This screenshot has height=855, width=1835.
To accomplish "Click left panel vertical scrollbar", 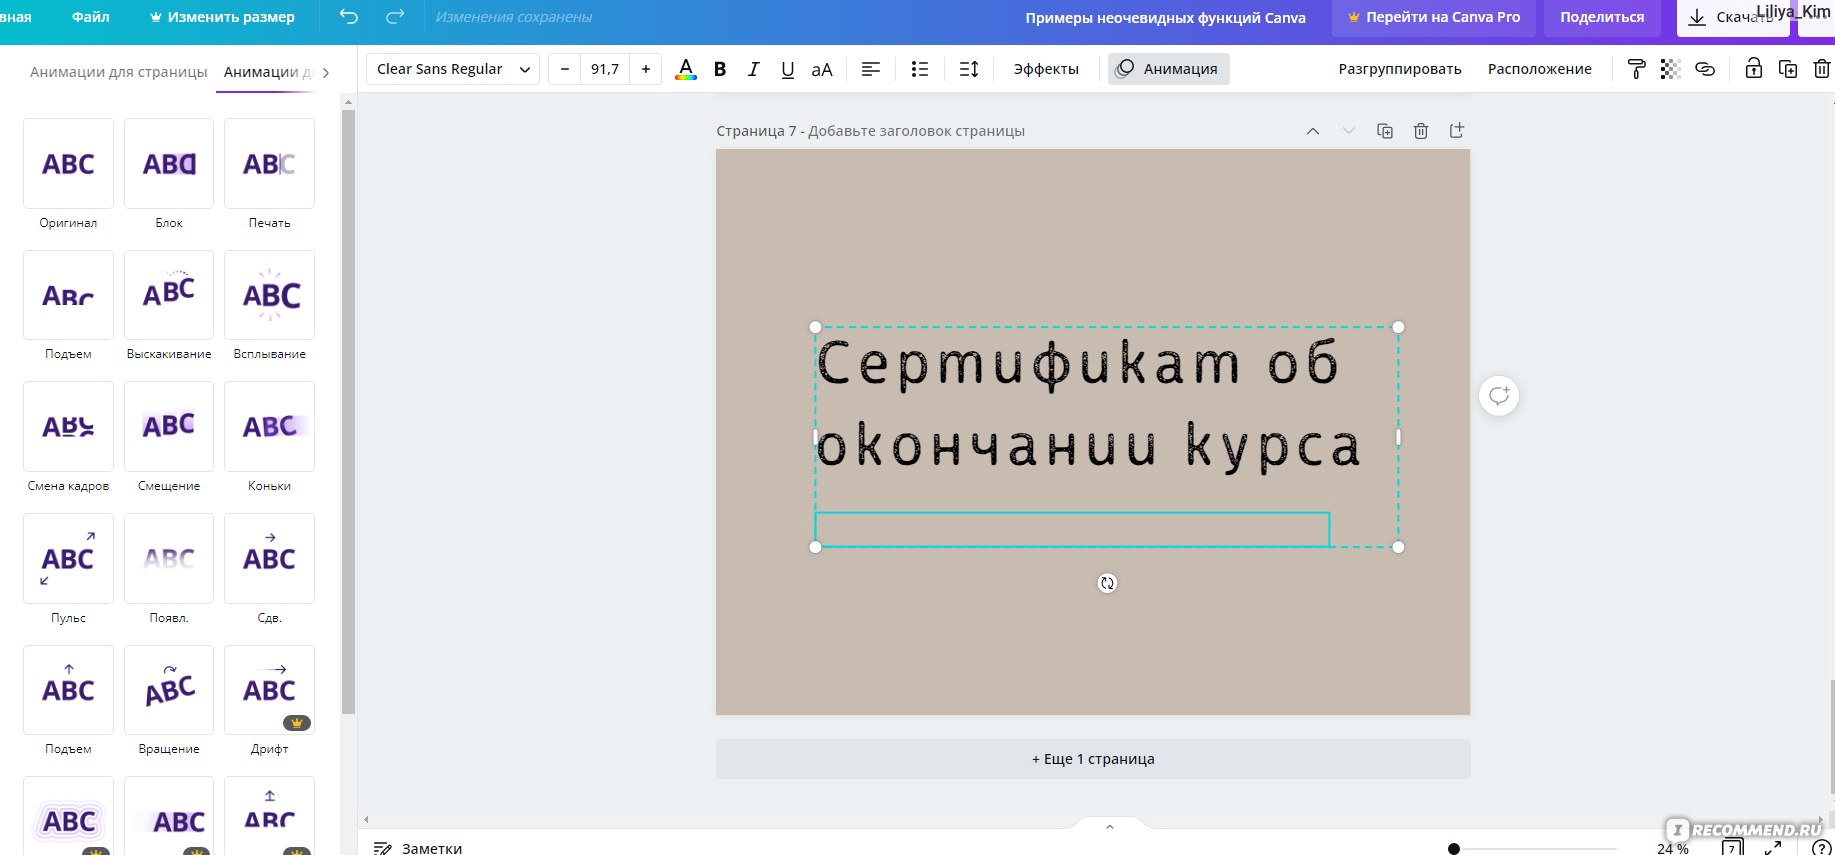I will click(348, 410).
